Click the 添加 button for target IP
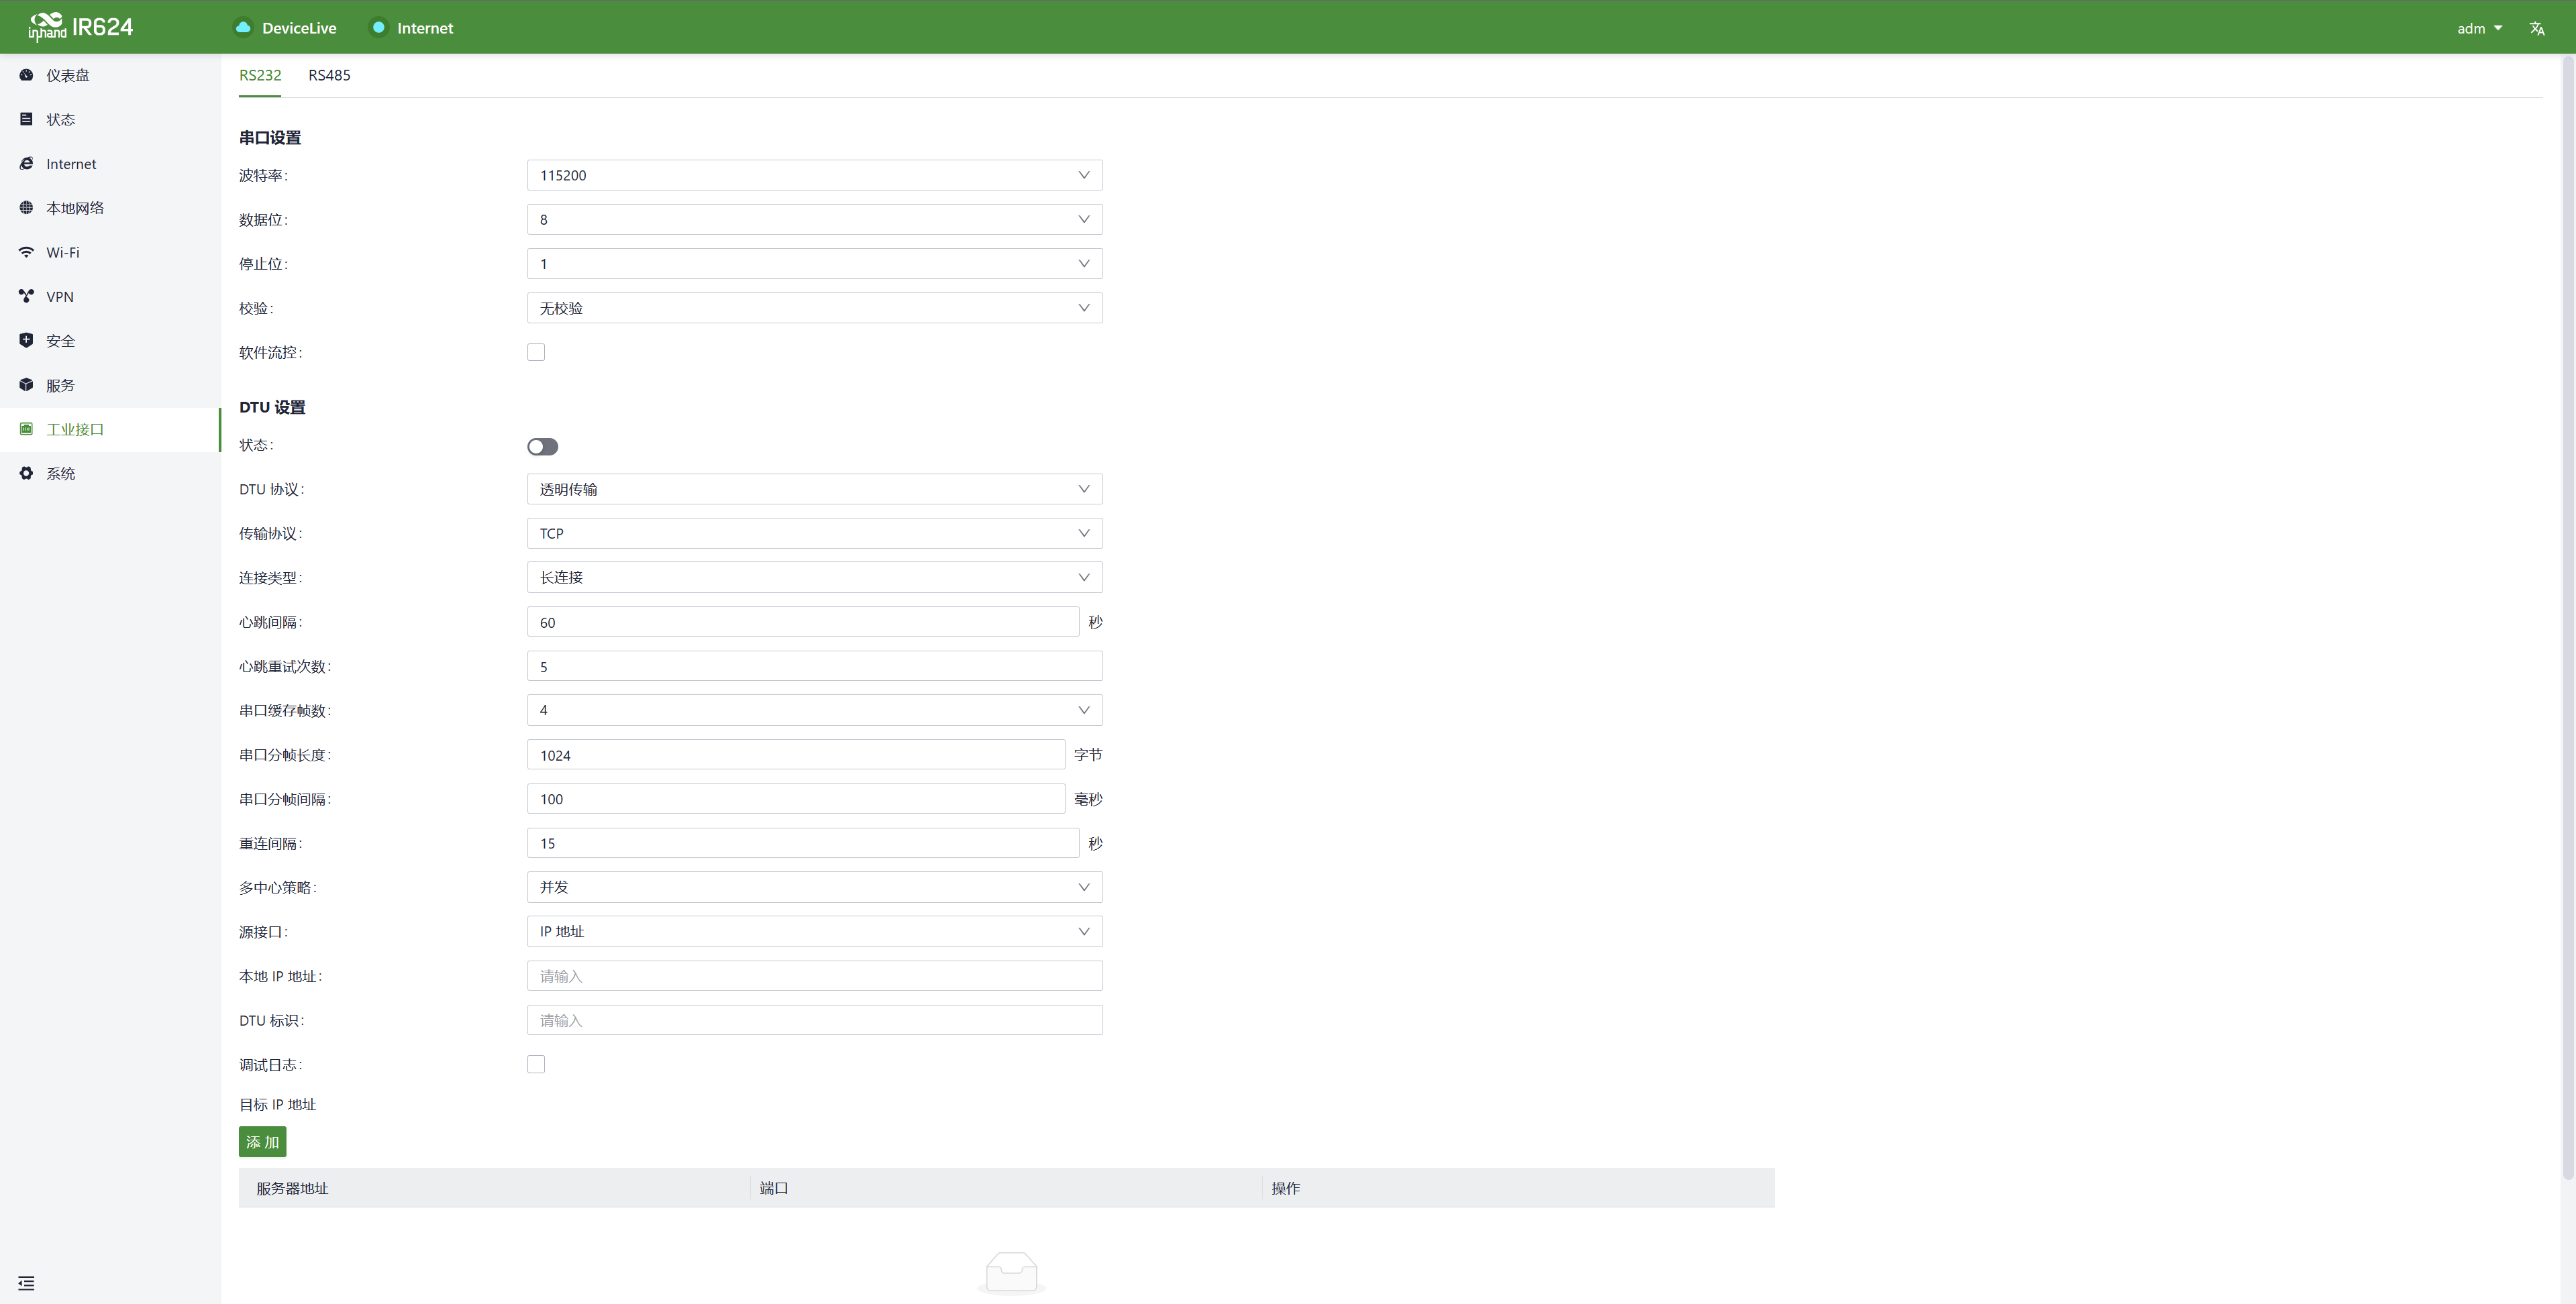This screenshot has width=2576, height=1304. (262, 1142)
